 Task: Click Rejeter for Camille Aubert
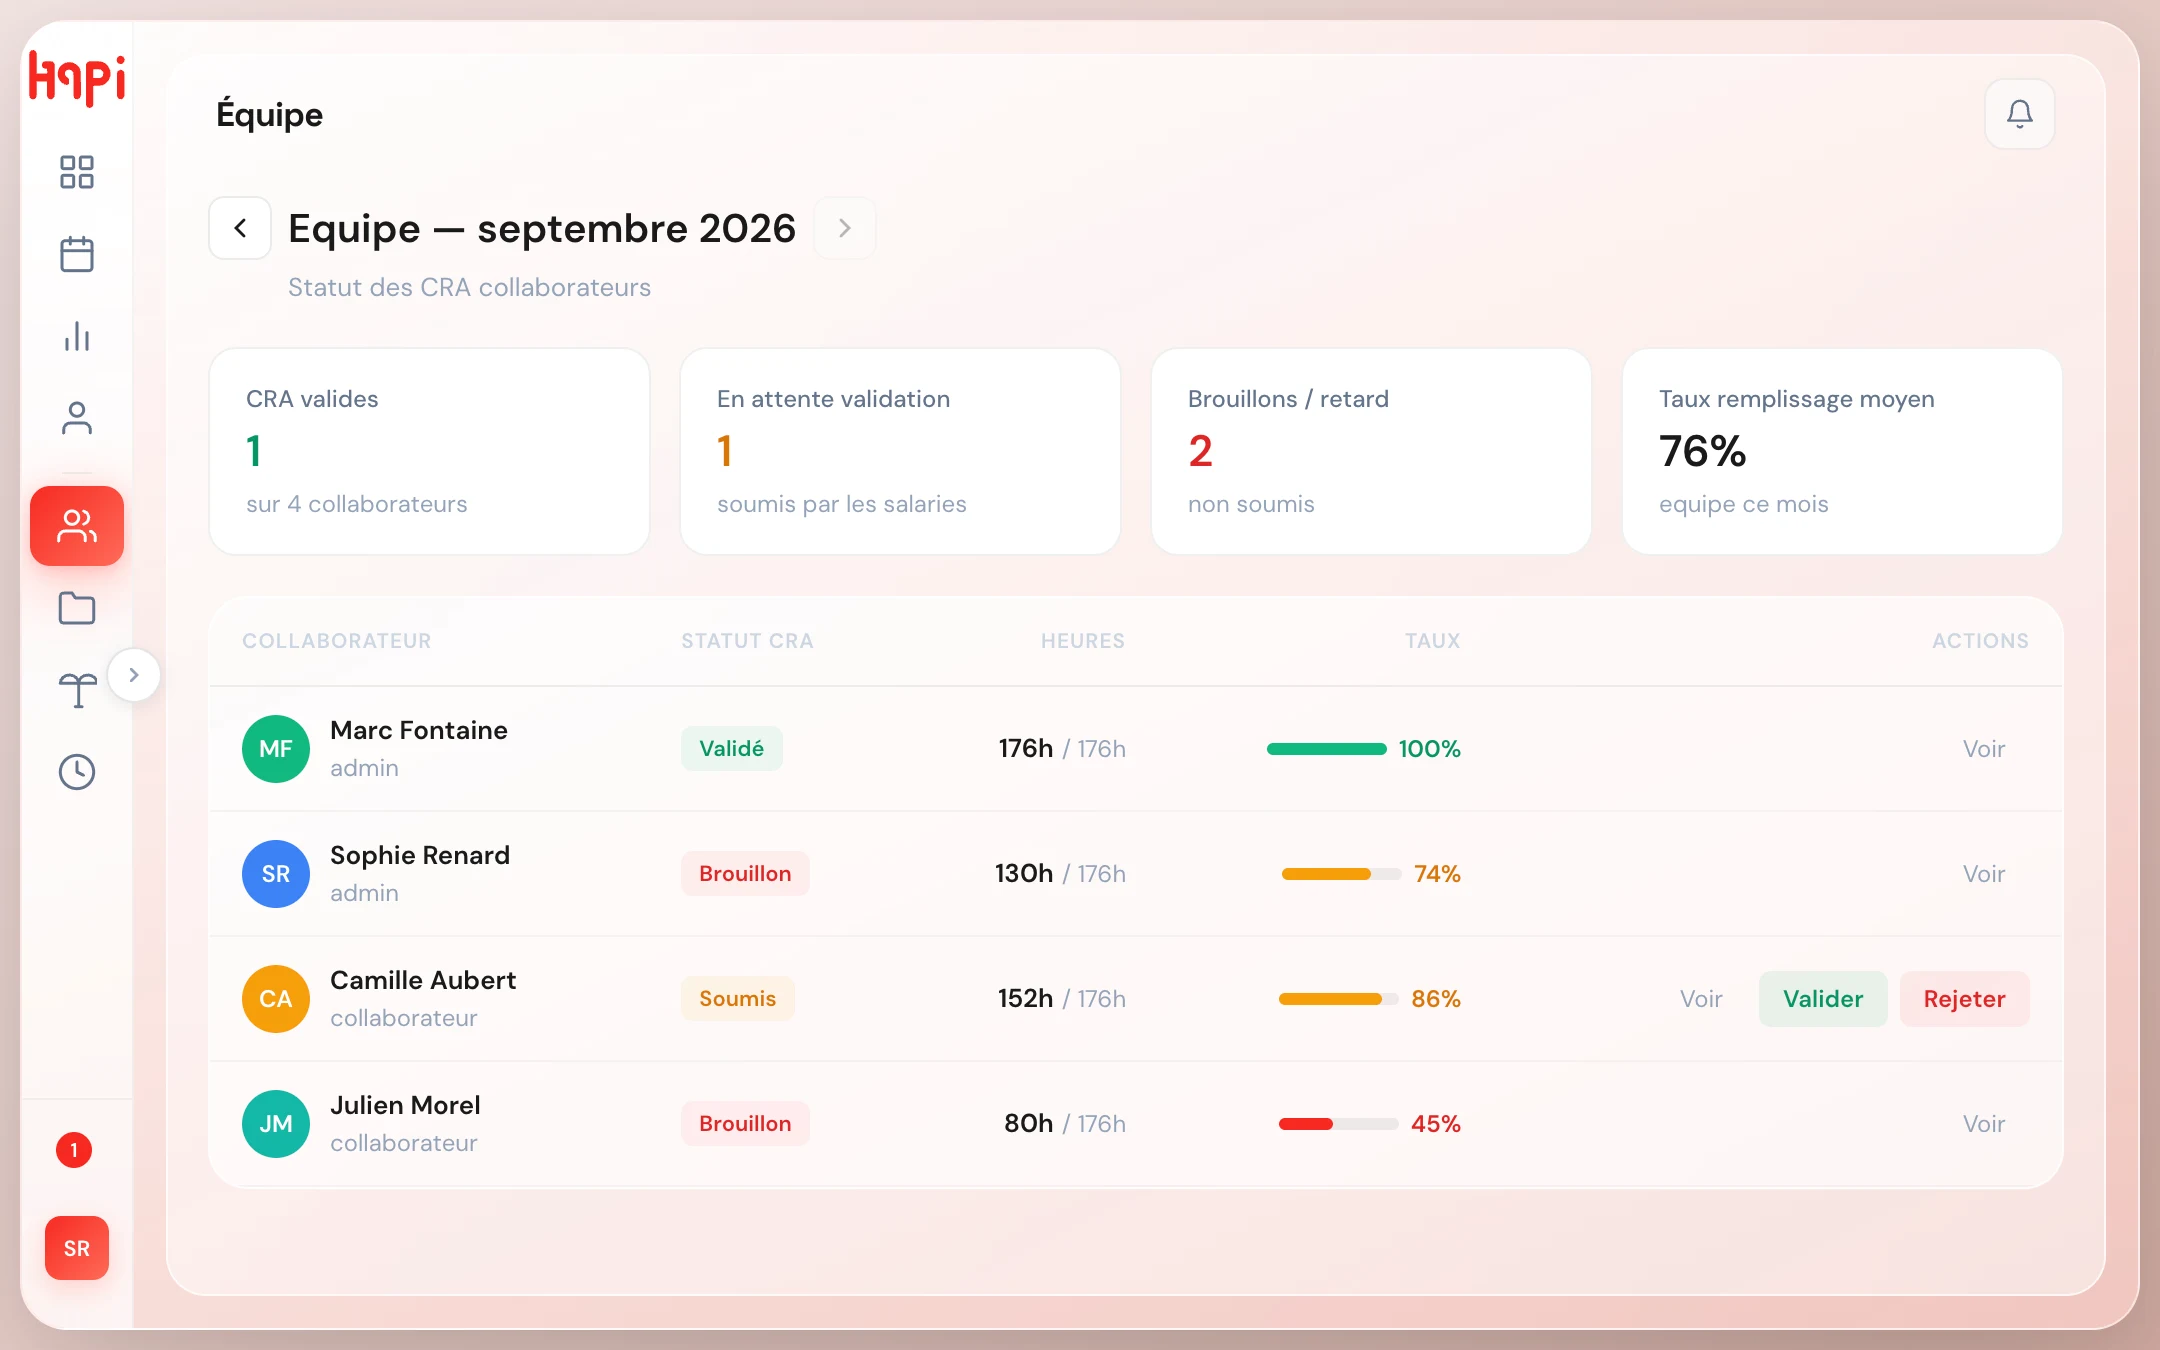coord(1965,999)
